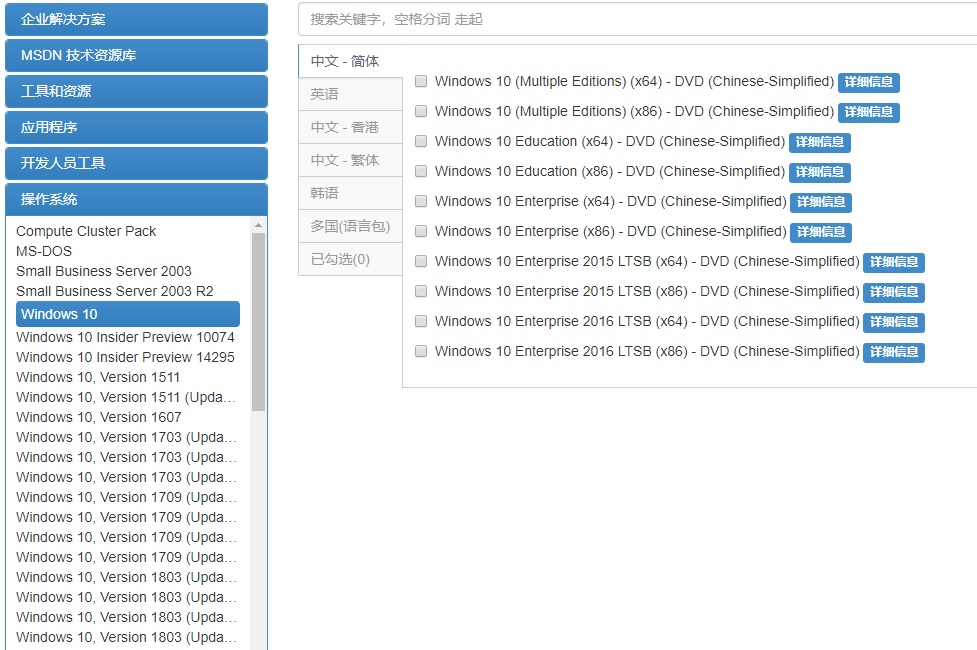Show 详细信息 for Multiple Editions (x86)
Screen dimensions: 977x650
coord(869,112)
